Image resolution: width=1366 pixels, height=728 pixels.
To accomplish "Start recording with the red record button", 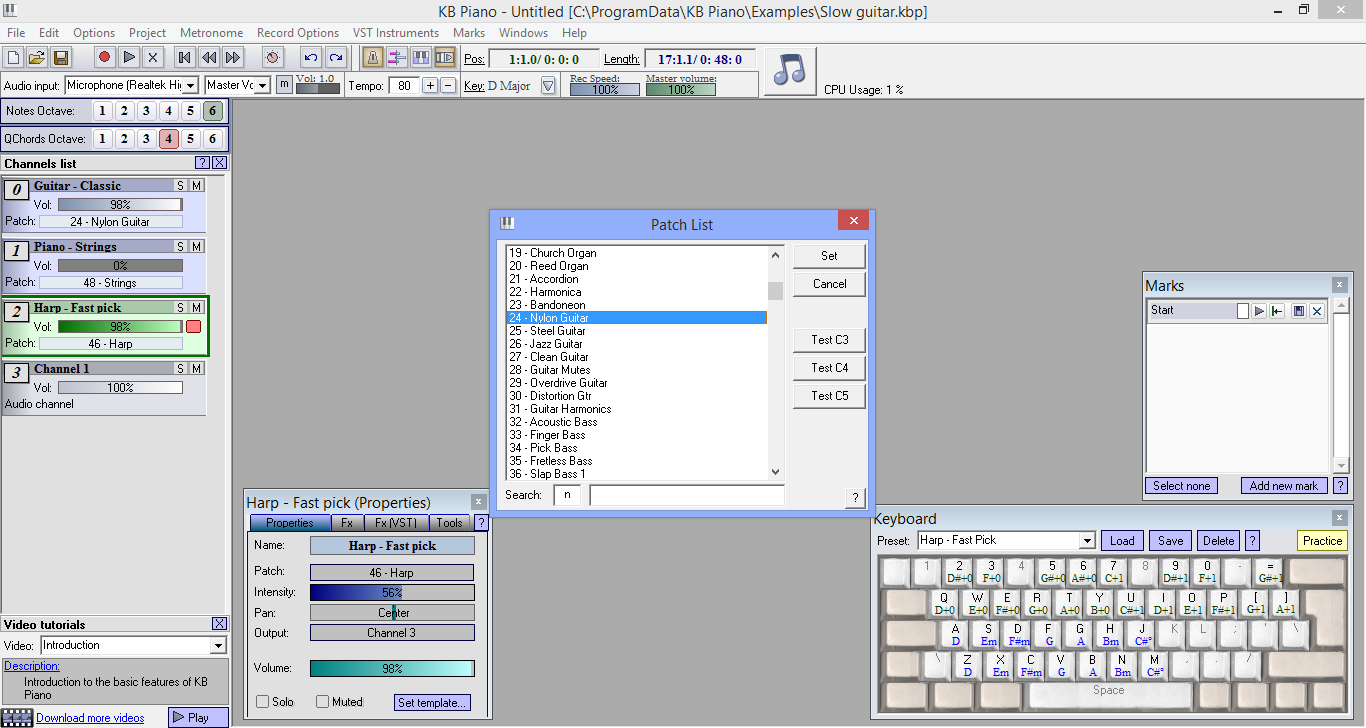I will (104, 58).
